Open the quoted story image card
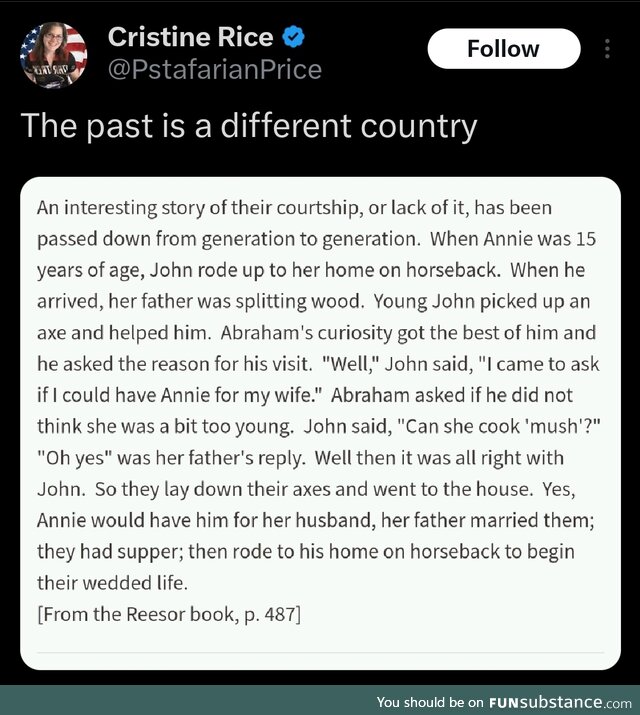Screen dimensions: 640x715 (x=320, y=423)
